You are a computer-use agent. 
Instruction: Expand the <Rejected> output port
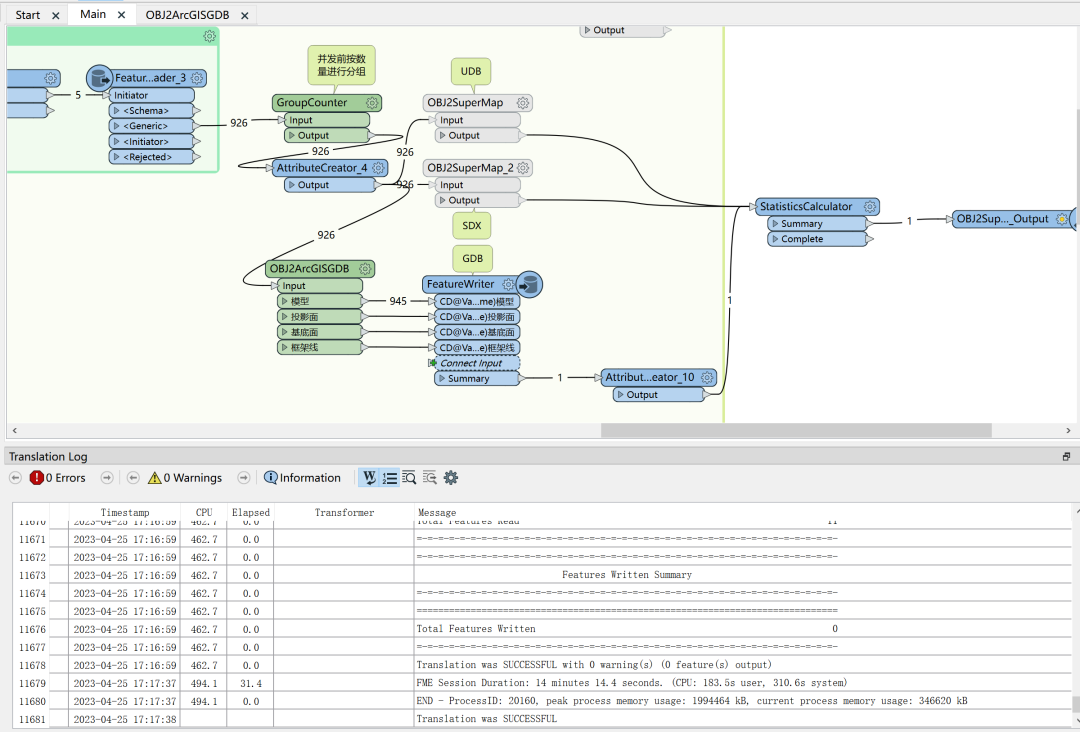click(117, 157)
